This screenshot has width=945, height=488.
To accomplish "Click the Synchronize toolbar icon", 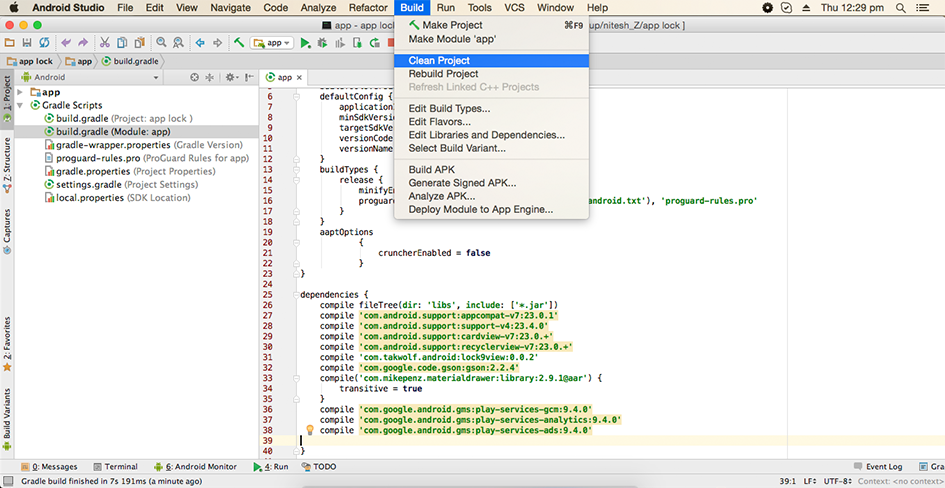I will pyautogui.click(x=44, y=43).
